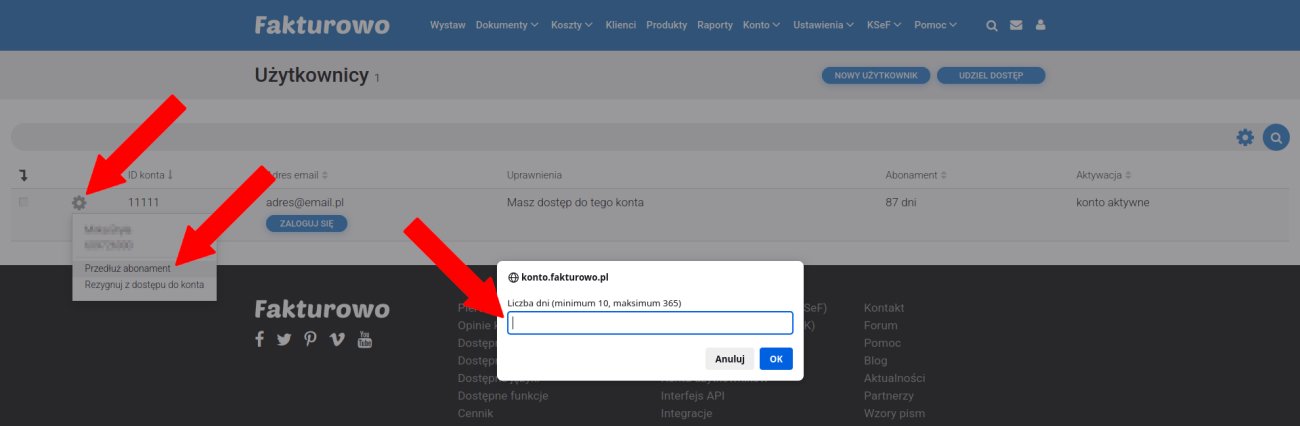Tick the checkbox for user row 11111
The image size is (1300, 426).
click(24, 202)
